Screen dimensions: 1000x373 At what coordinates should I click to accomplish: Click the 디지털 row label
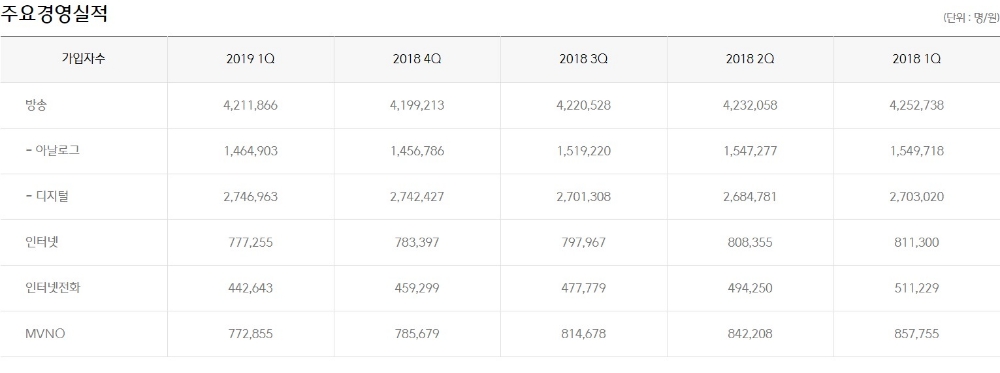click(47, 196)
